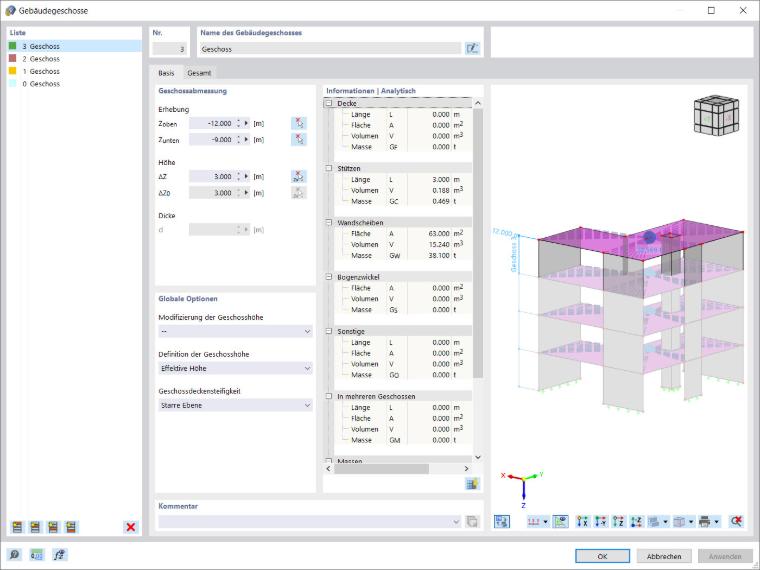760x570 pixels.
Task: Click the box render mode icon
Action: [680, 522]
